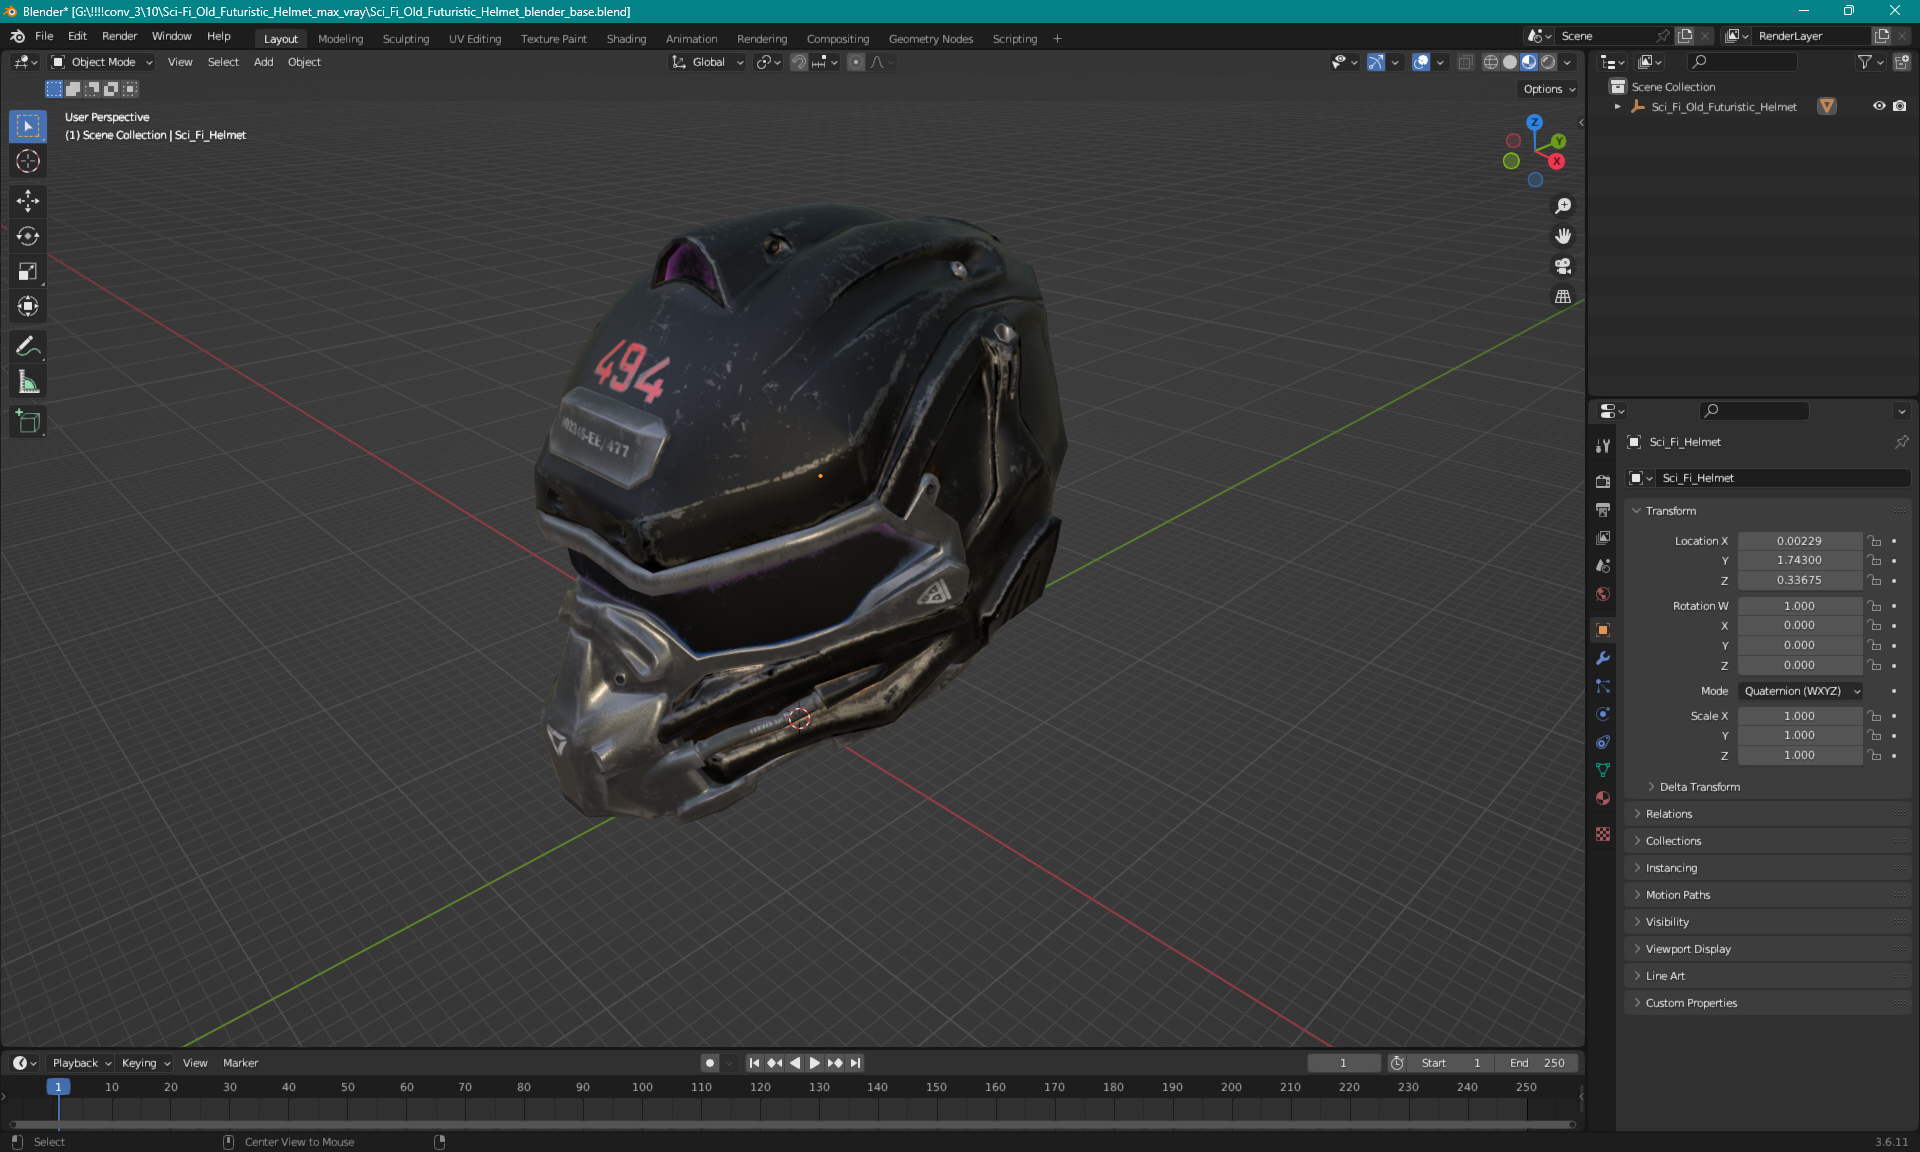
Task: Open the View Layer properties tab
Action: 1603,538
